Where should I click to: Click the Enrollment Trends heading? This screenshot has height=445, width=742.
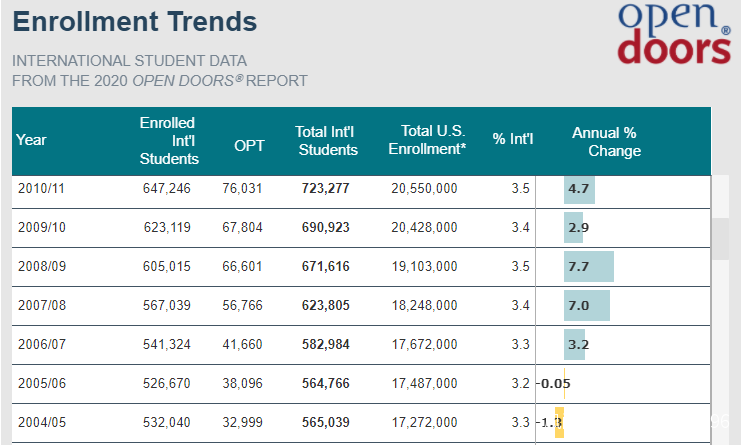[135, 21]
